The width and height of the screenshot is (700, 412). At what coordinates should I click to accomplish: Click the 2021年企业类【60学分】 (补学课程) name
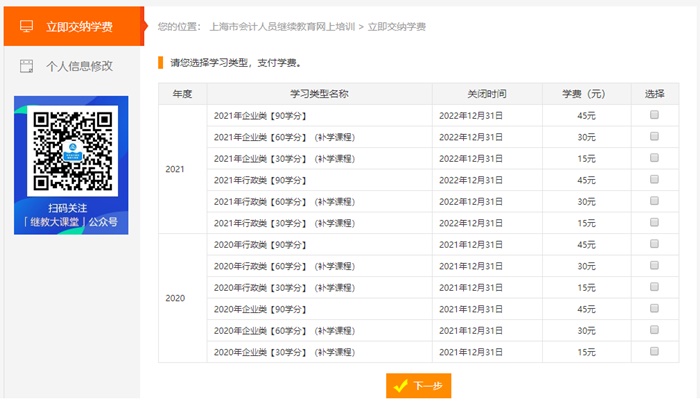coord(284,137)
